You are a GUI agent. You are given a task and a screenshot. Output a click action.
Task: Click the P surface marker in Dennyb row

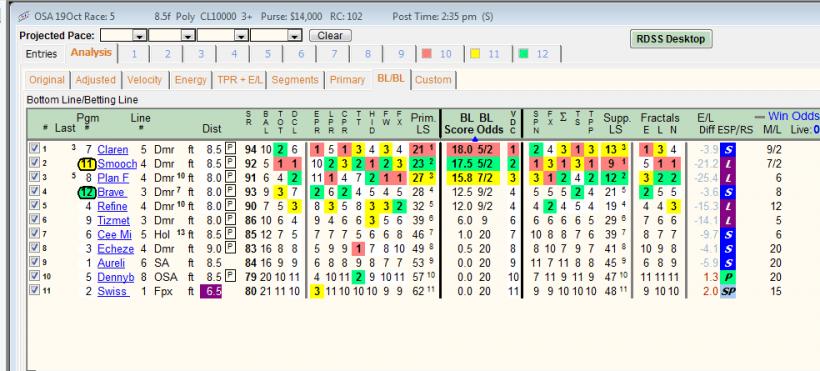(230, 276)
